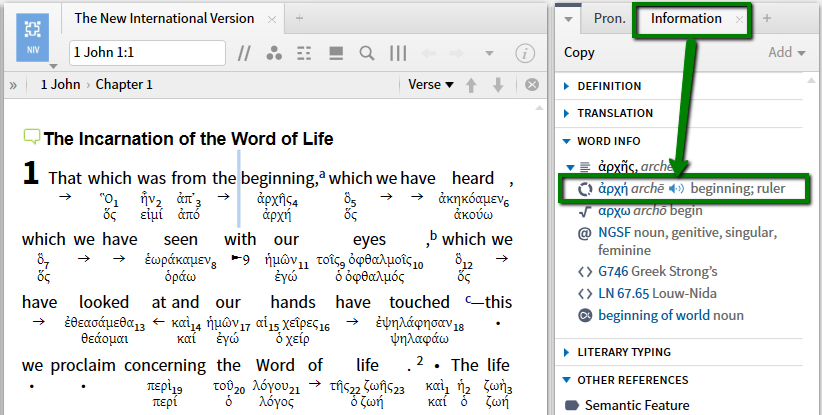Screen dimensions: 822x415
Task: Collapse the OTHER REFERENCES section
Action: pyautogui.click(x=566, y=380)
